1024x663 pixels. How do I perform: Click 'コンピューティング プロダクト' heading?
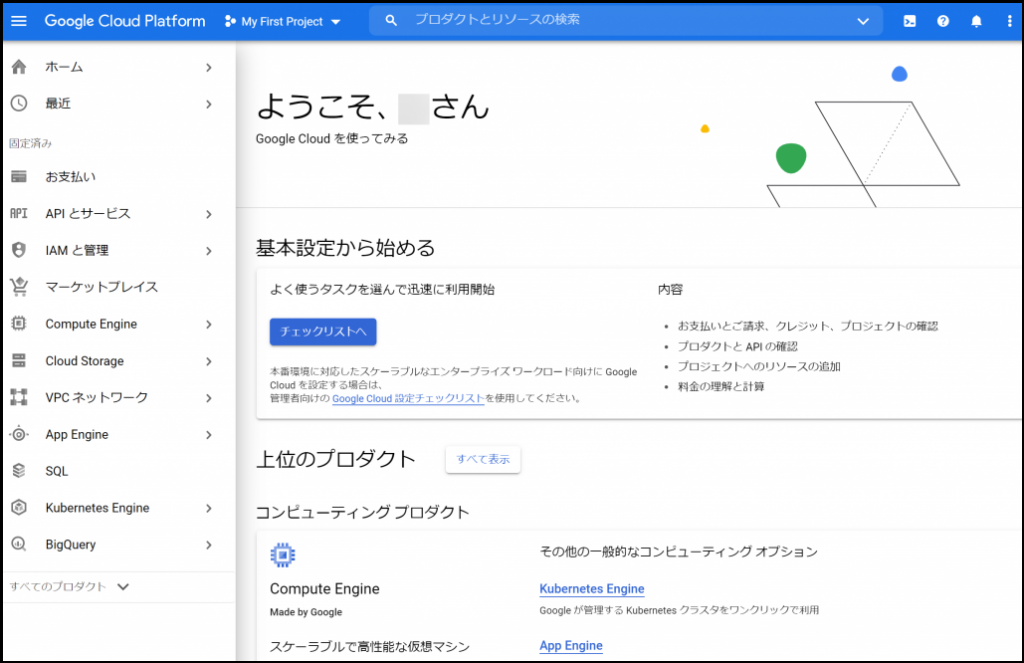[362, 511]
